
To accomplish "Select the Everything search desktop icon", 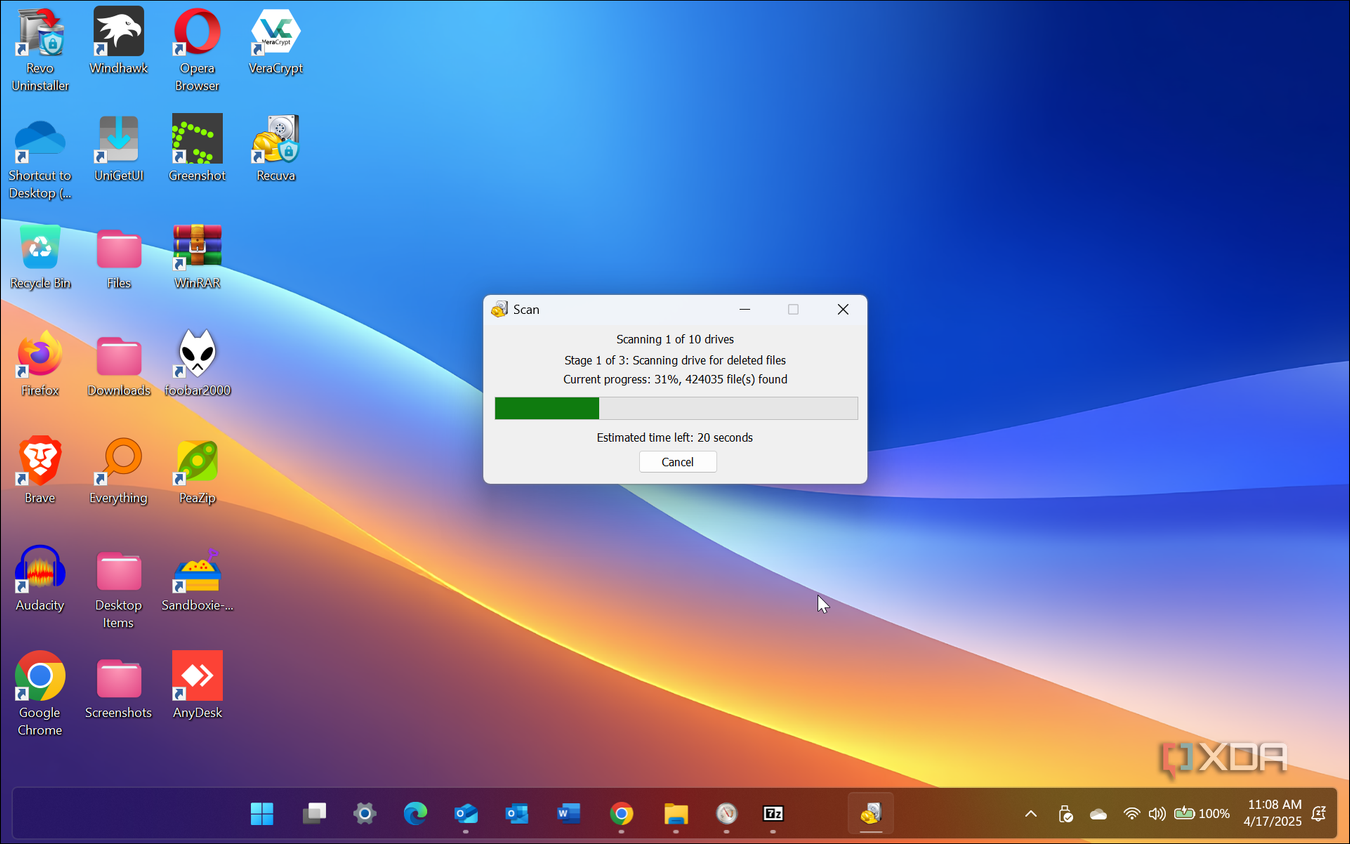I will click(x=118, y=471).
